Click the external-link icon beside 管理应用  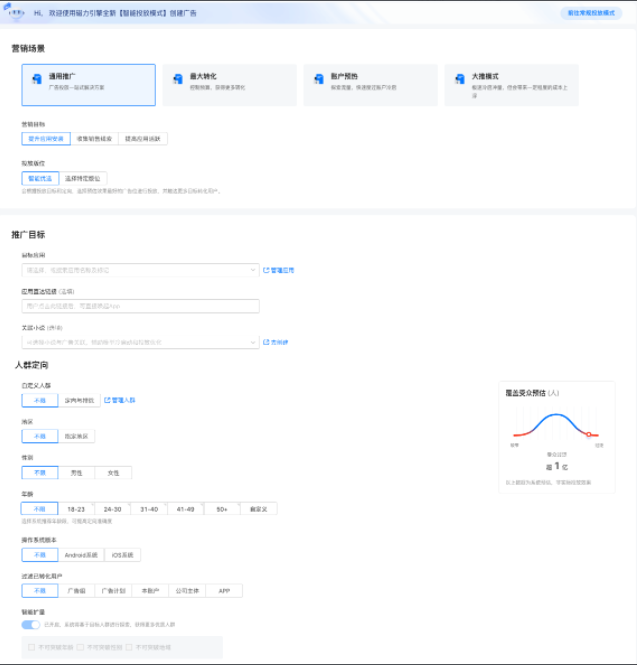[266, 270]
